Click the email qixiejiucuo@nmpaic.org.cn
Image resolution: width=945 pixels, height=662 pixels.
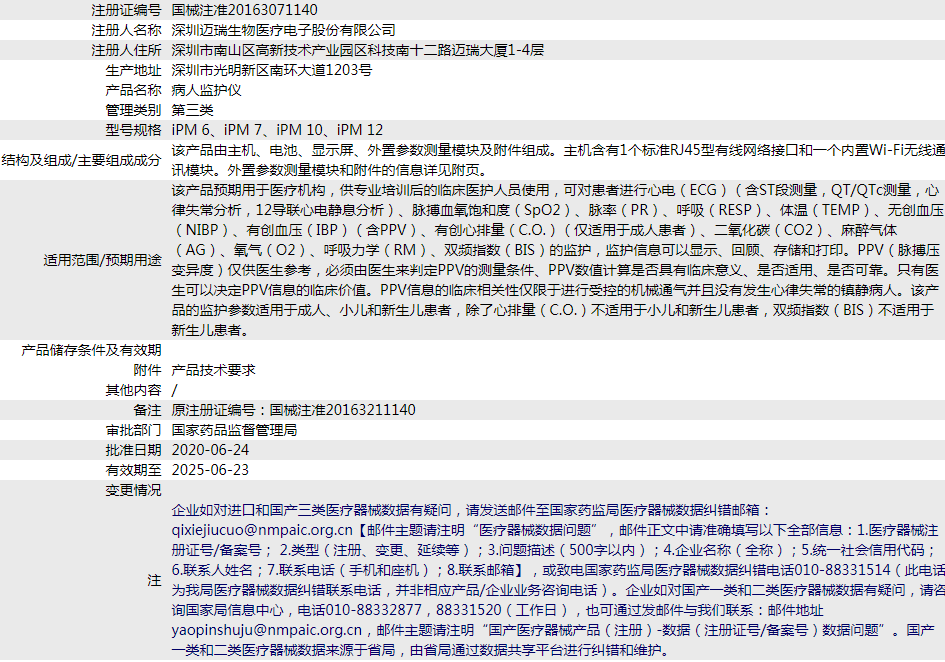[x=262, y=530]
